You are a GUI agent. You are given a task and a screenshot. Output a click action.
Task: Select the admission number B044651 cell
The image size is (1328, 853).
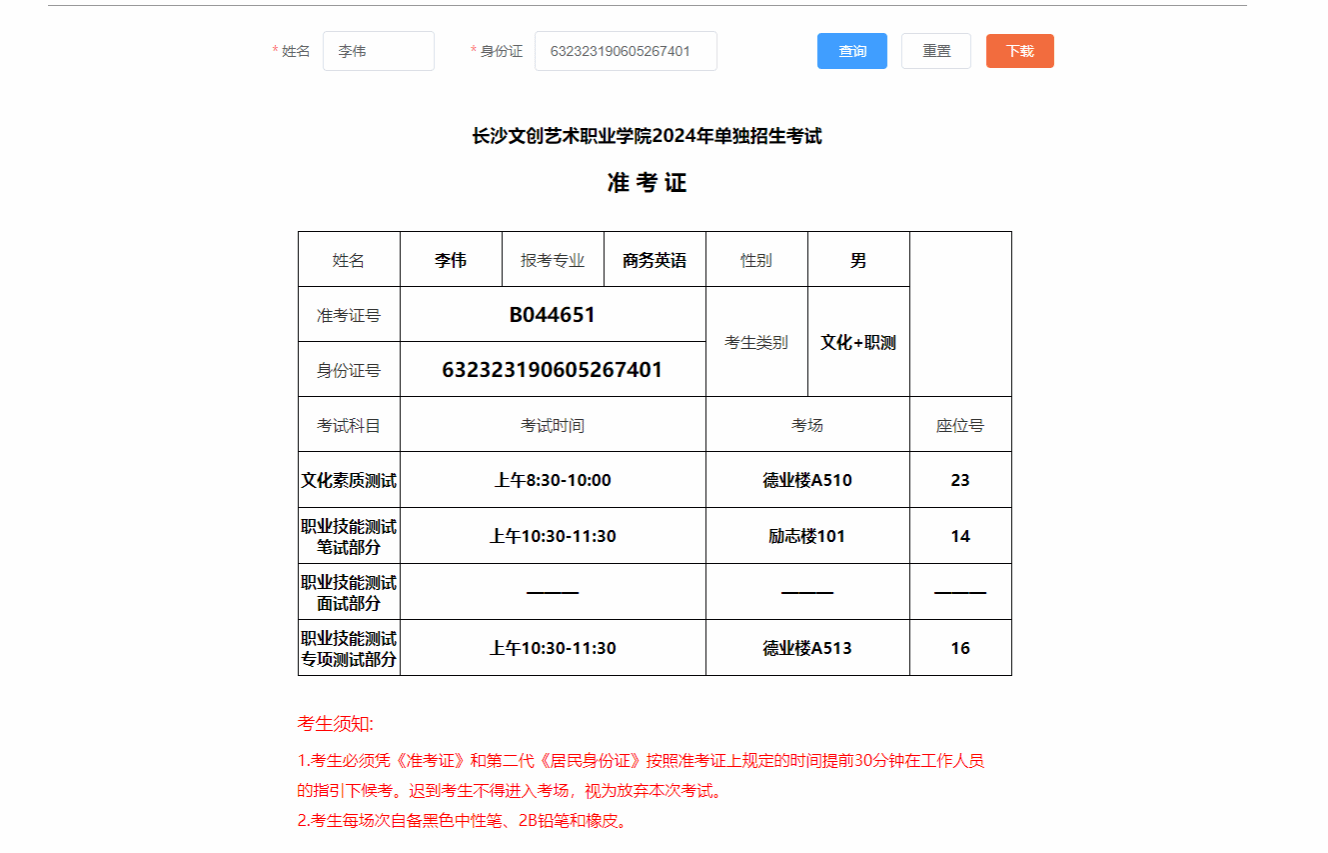pos(552,315)
